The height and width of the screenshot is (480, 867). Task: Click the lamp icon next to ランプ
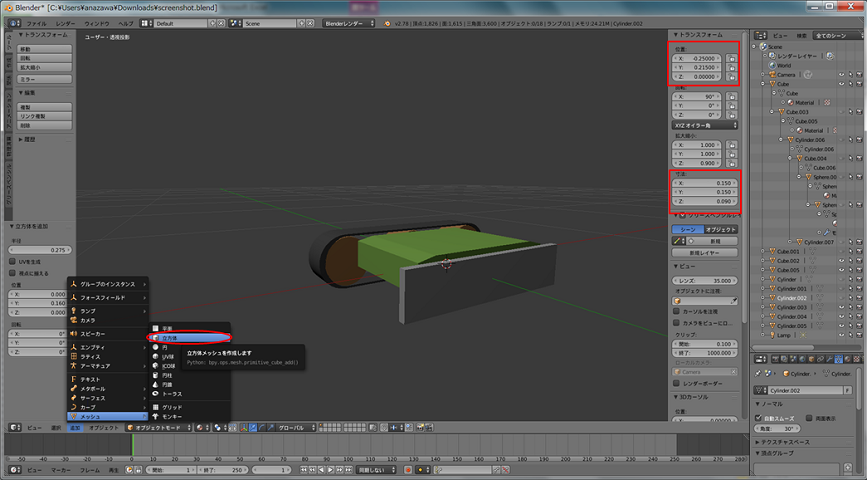coord(73,310)
